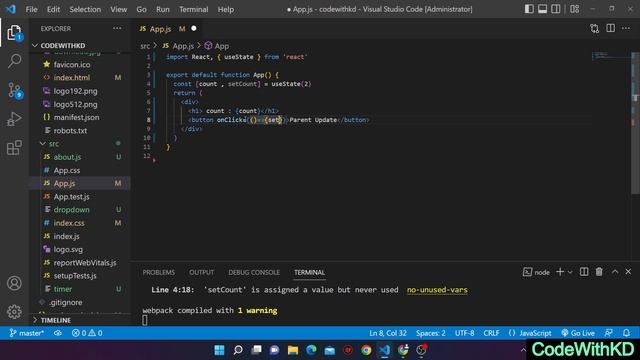
Task: Click the master branch indicator
Action: (x=27, y=333)
